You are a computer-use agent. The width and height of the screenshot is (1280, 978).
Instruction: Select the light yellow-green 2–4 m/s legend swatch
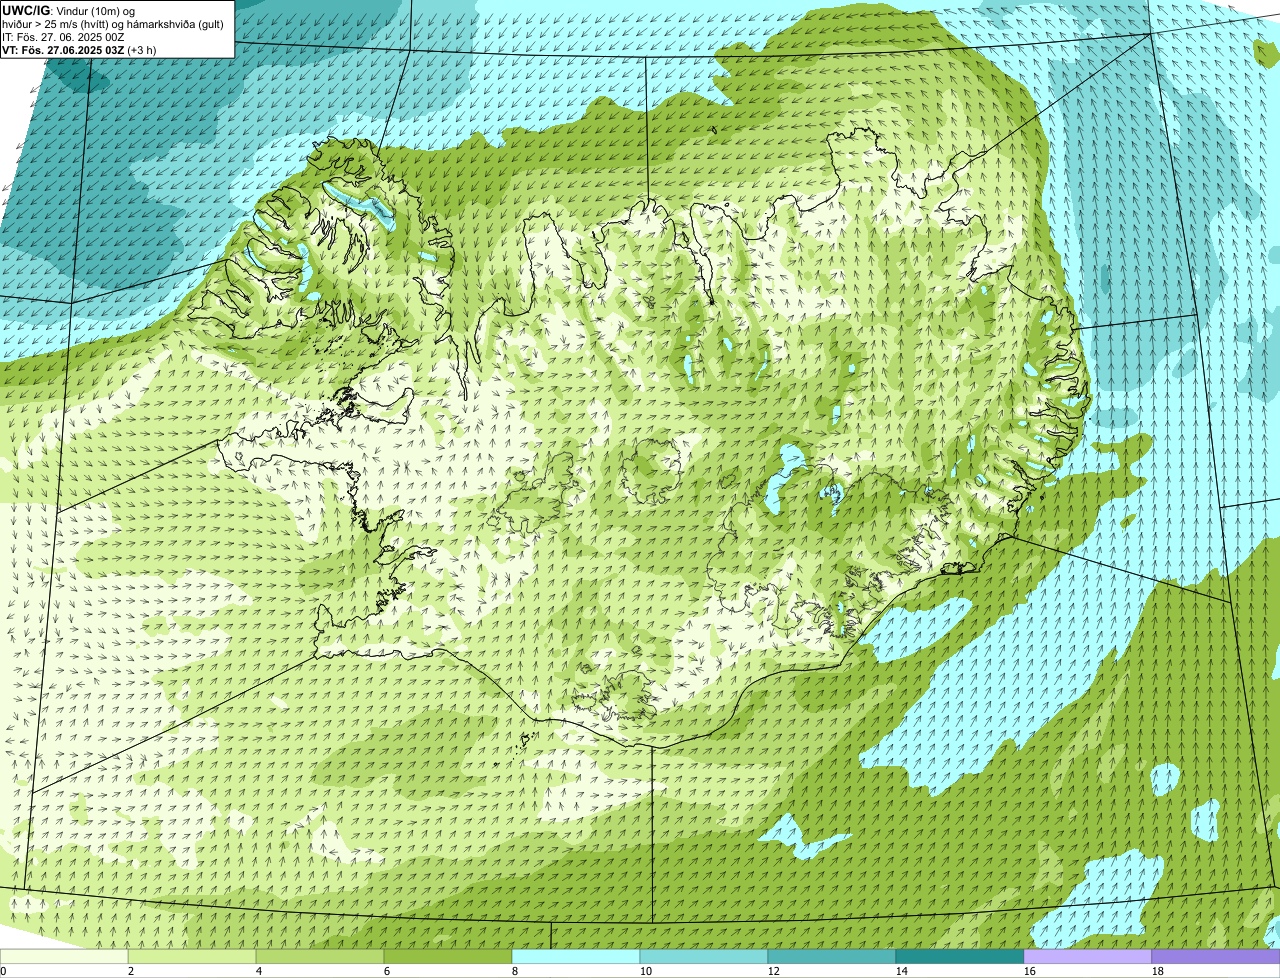(192, 957)
